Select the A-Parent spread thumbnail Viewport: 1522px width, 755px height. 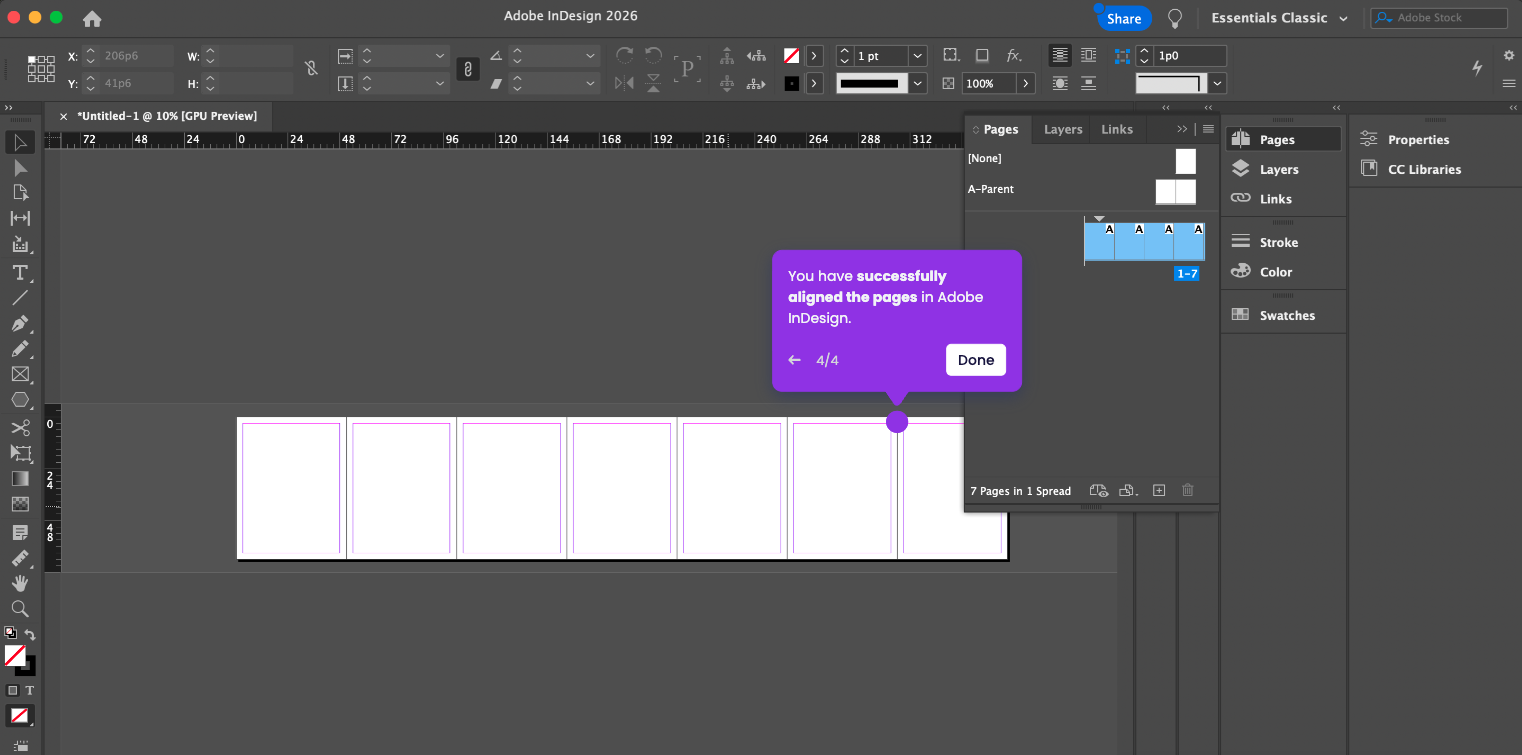click(1175, 191)
